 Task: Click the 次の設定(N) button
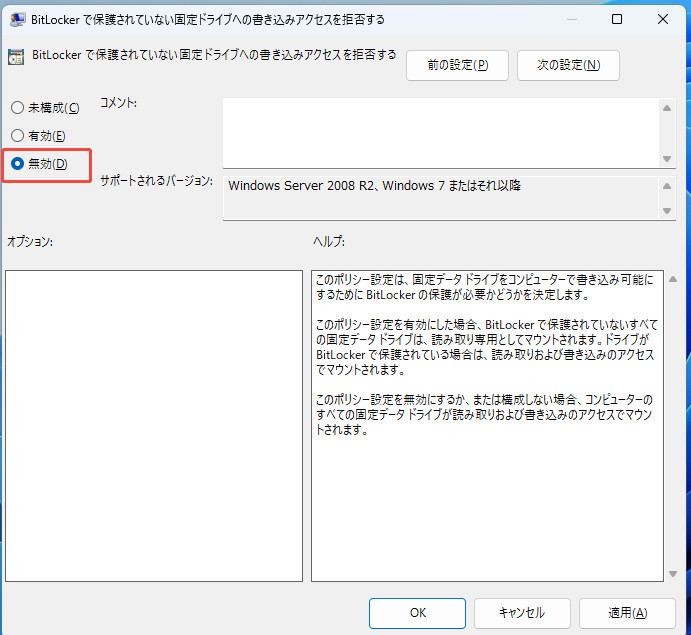[568, 65]
